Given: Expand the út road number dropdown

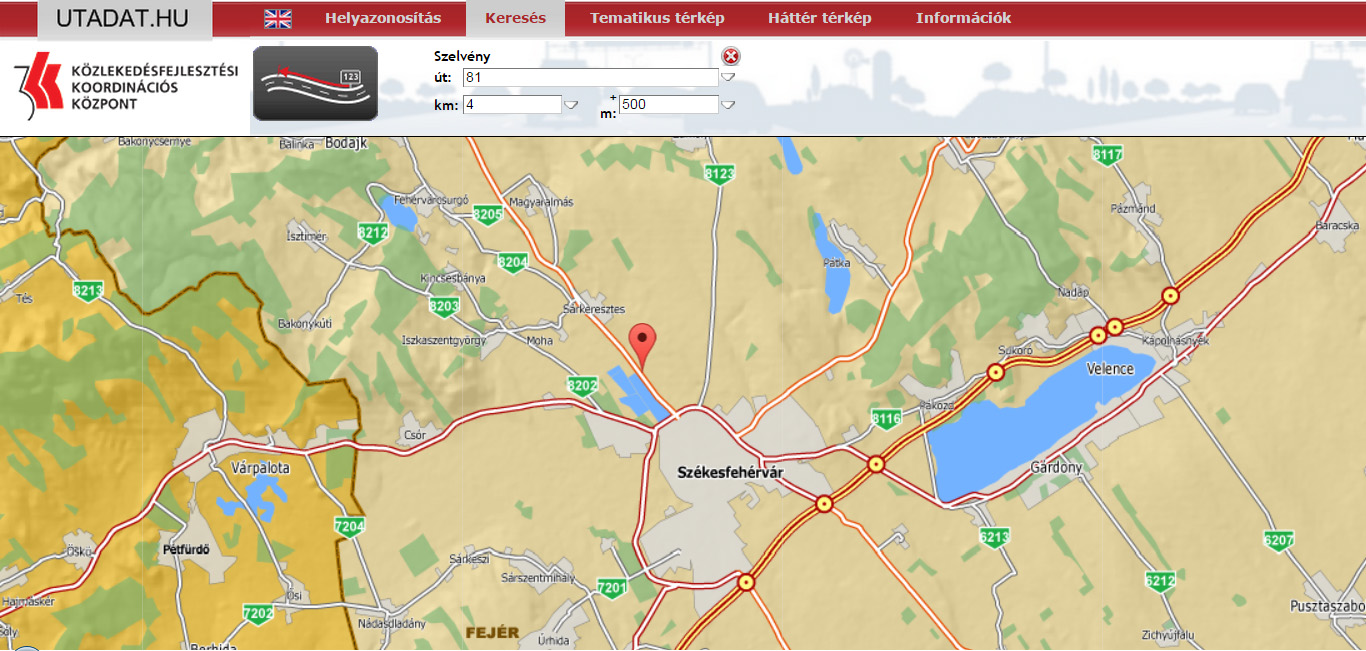Looking at the screenshot, I should click(x=728, y=77).
